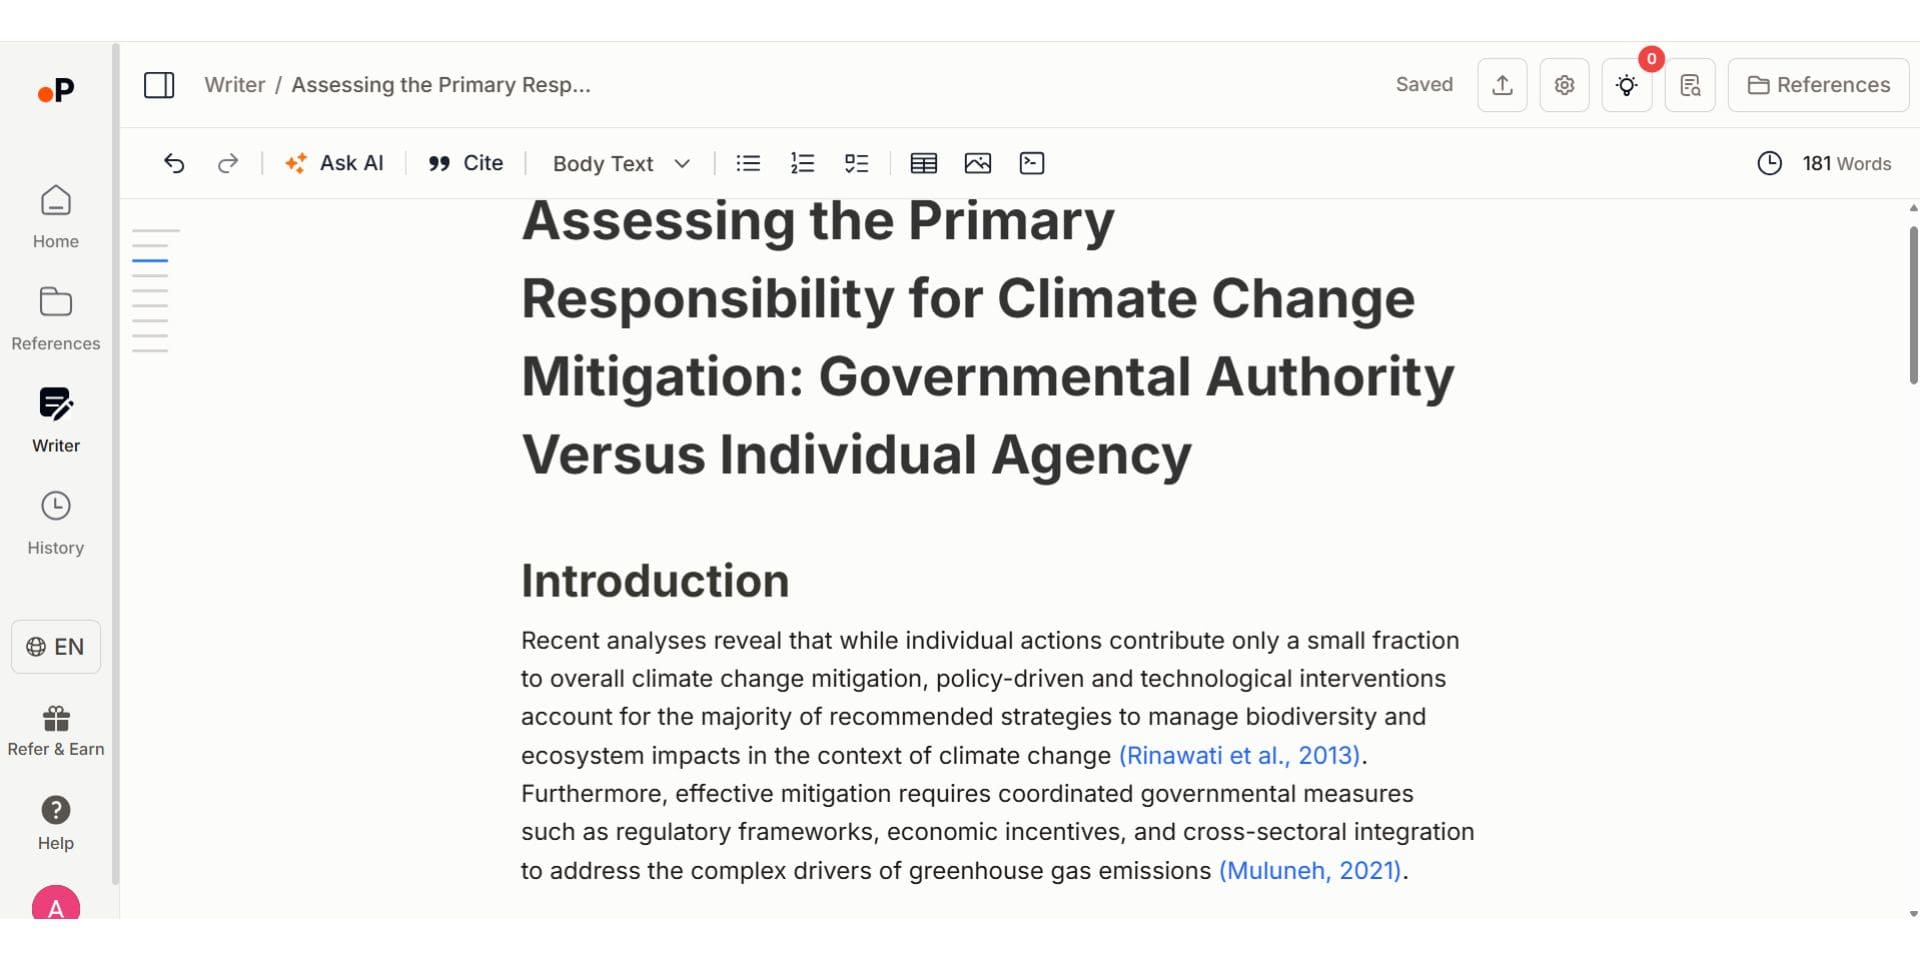The height and width of the screenshot is (960, 1920).
Task: Insert a table into document
Action: [x=923, y=163]
